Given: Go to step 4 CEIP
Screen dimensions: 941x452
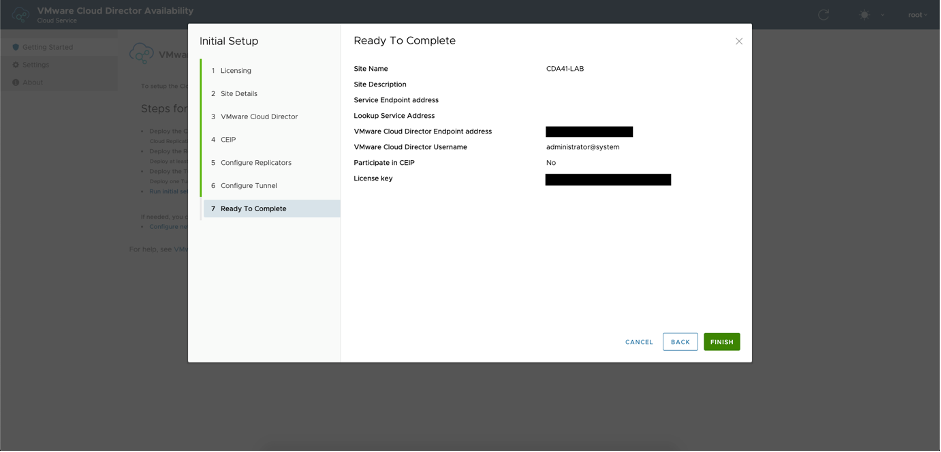Looking at the screenshot, I should [228, 140].
